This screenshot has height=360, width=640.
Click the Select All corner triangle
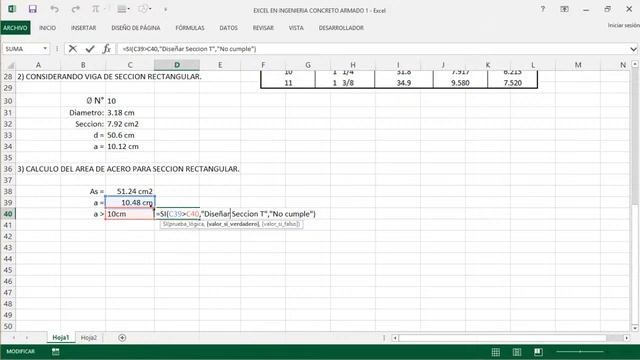click(x=11, y=65)
